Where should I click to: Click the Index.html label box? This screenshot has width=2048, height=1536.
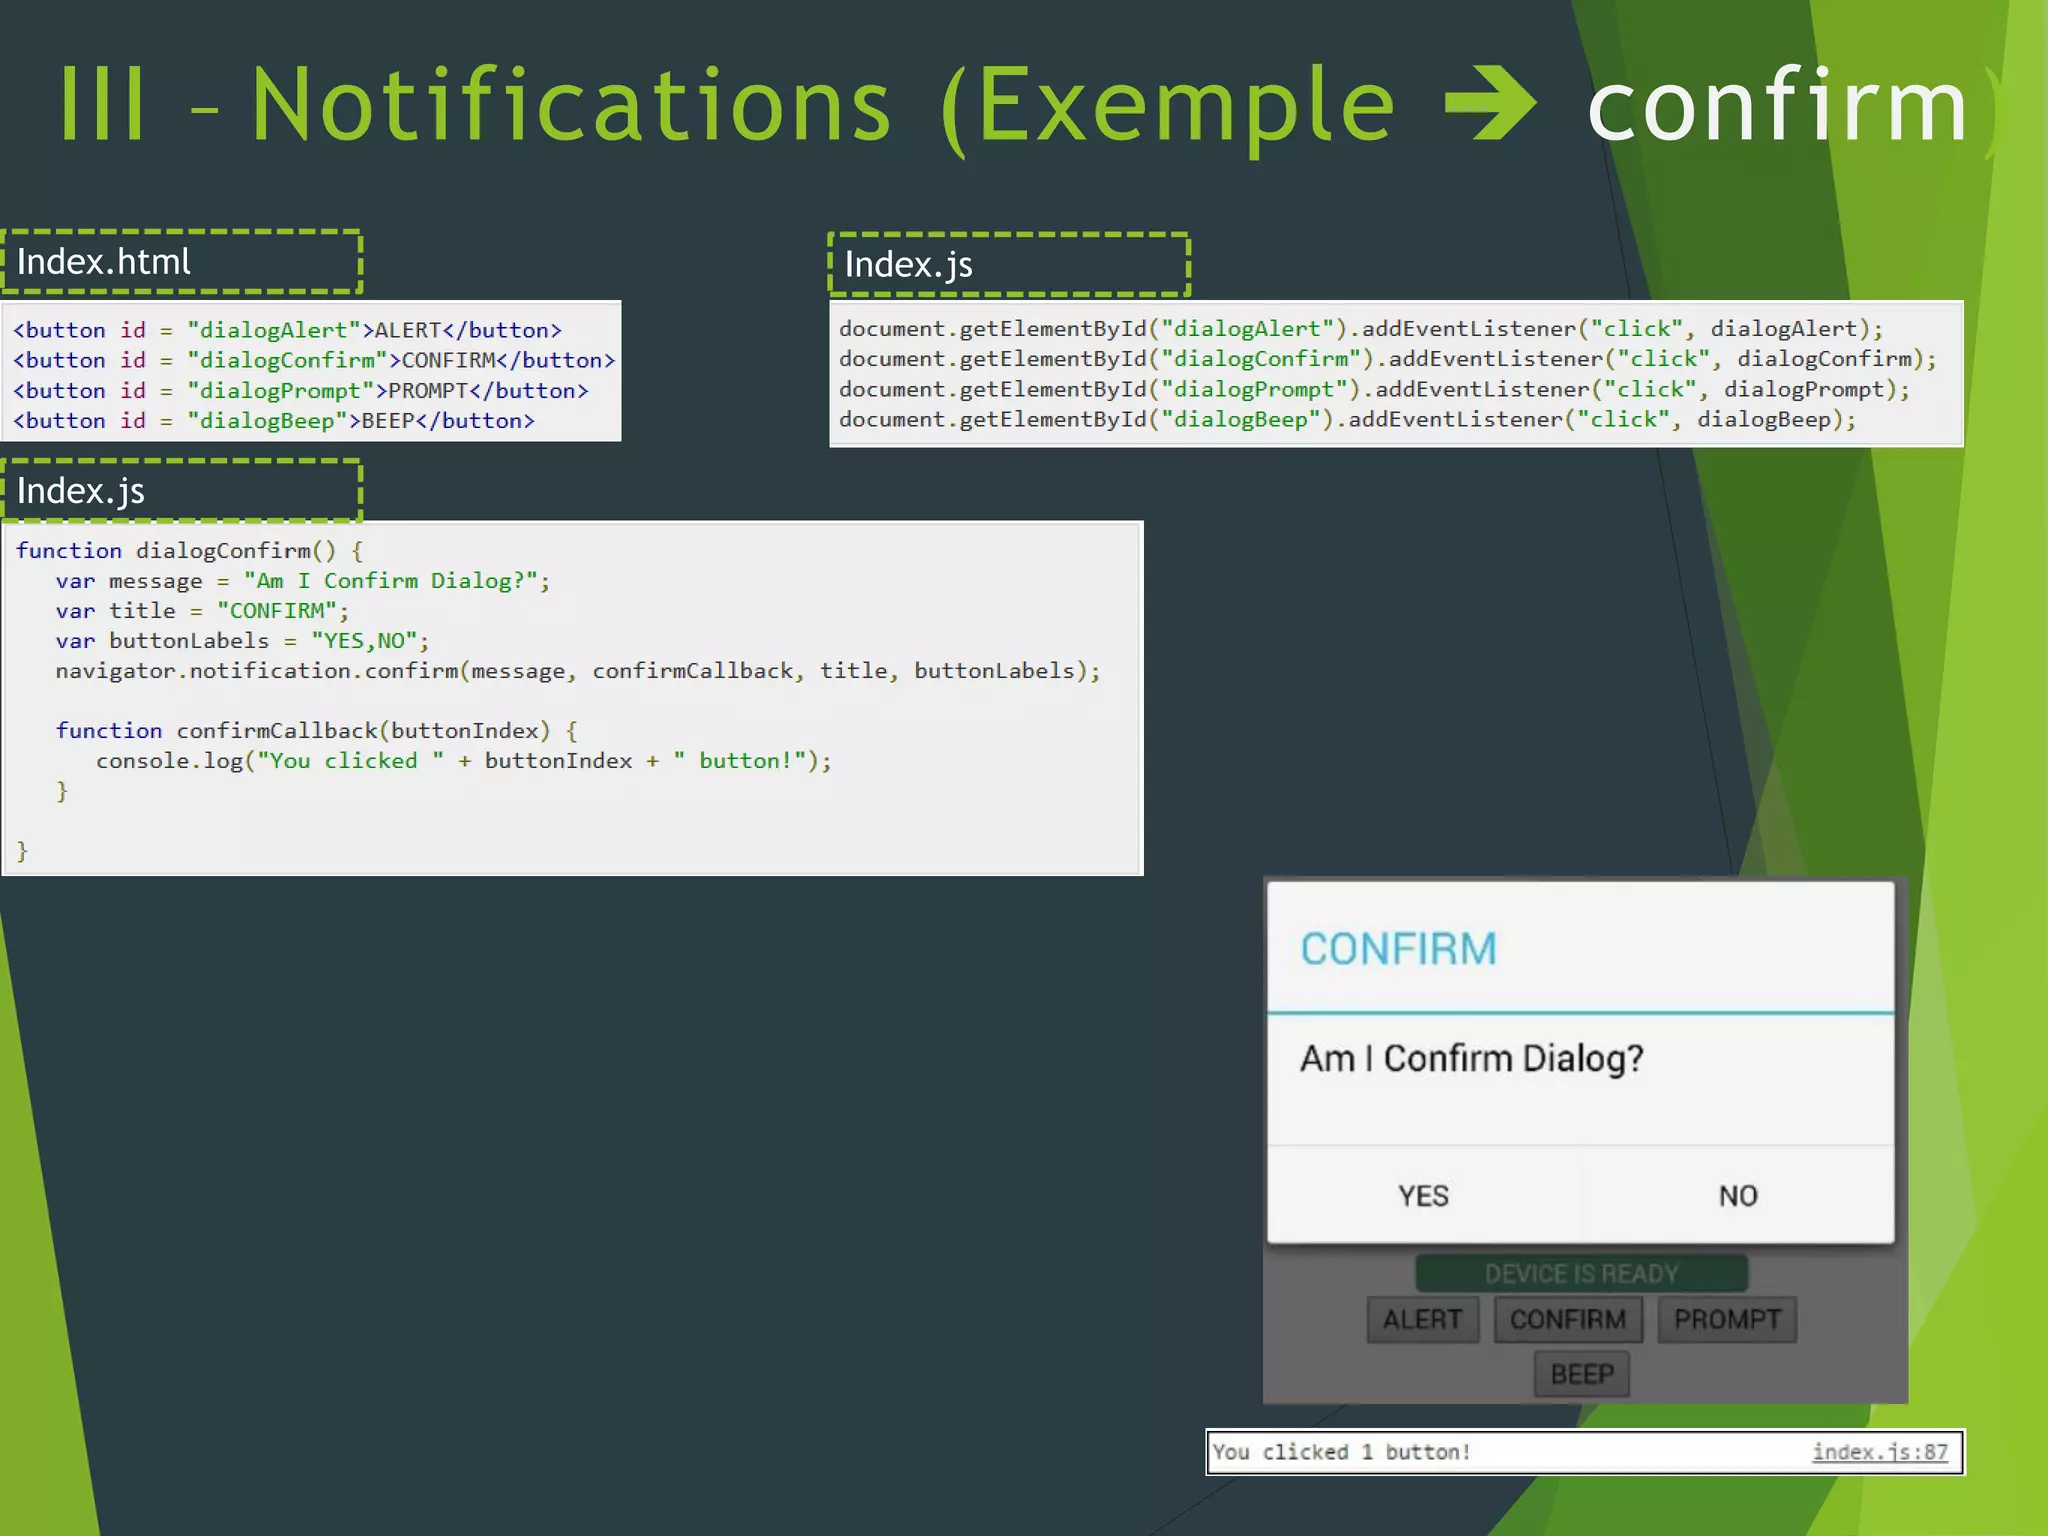tap(182, 262)
